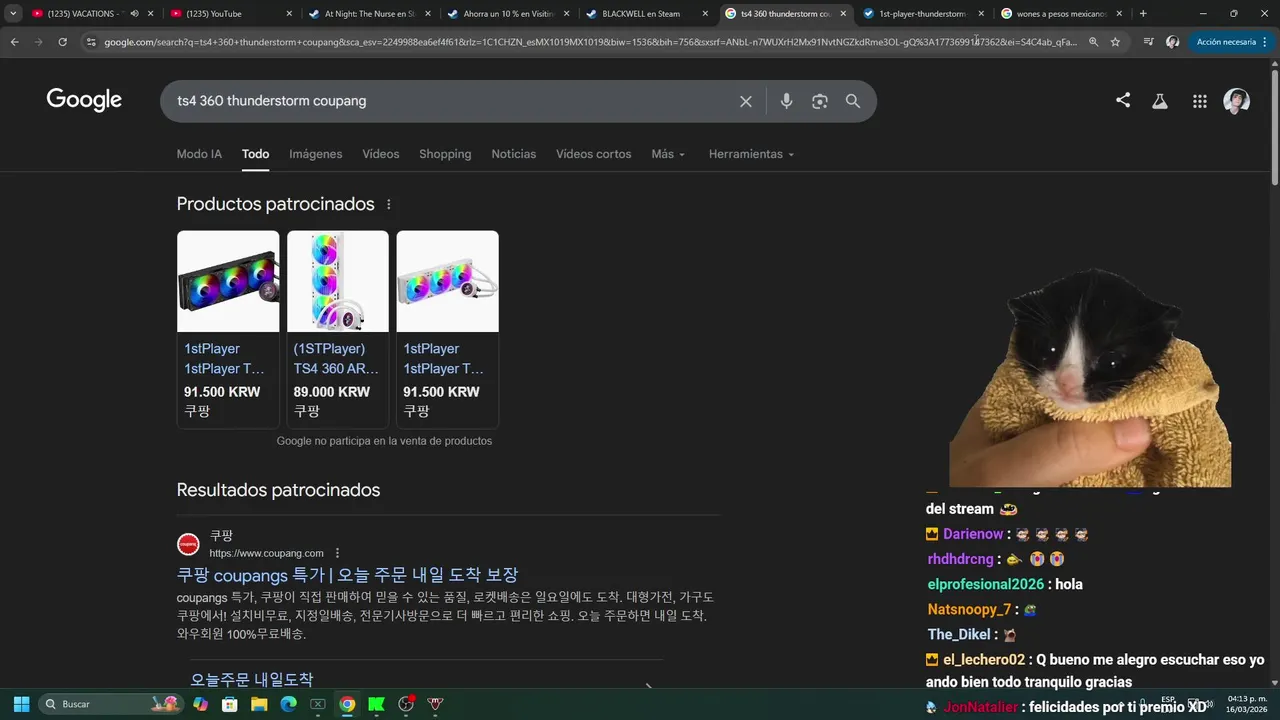Open the Google apps grid

(1200, 101)
